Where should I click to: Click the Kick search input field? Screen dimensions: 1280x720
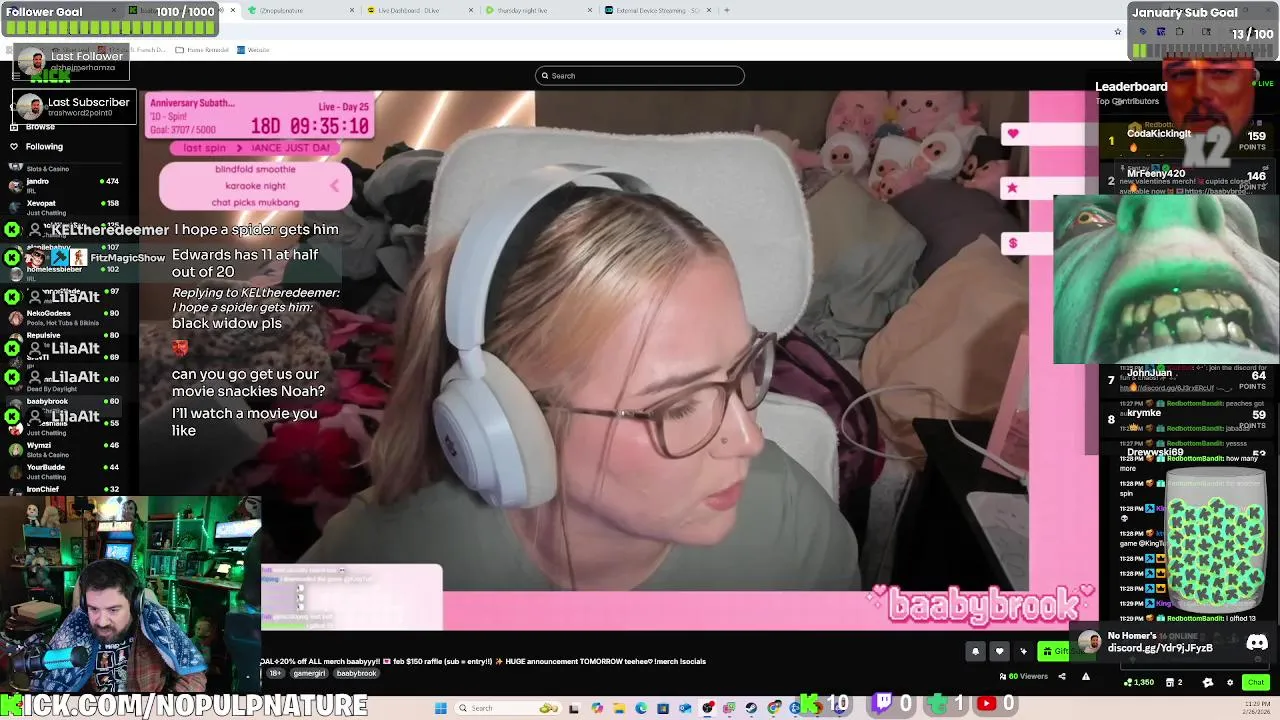click(640, 76)
